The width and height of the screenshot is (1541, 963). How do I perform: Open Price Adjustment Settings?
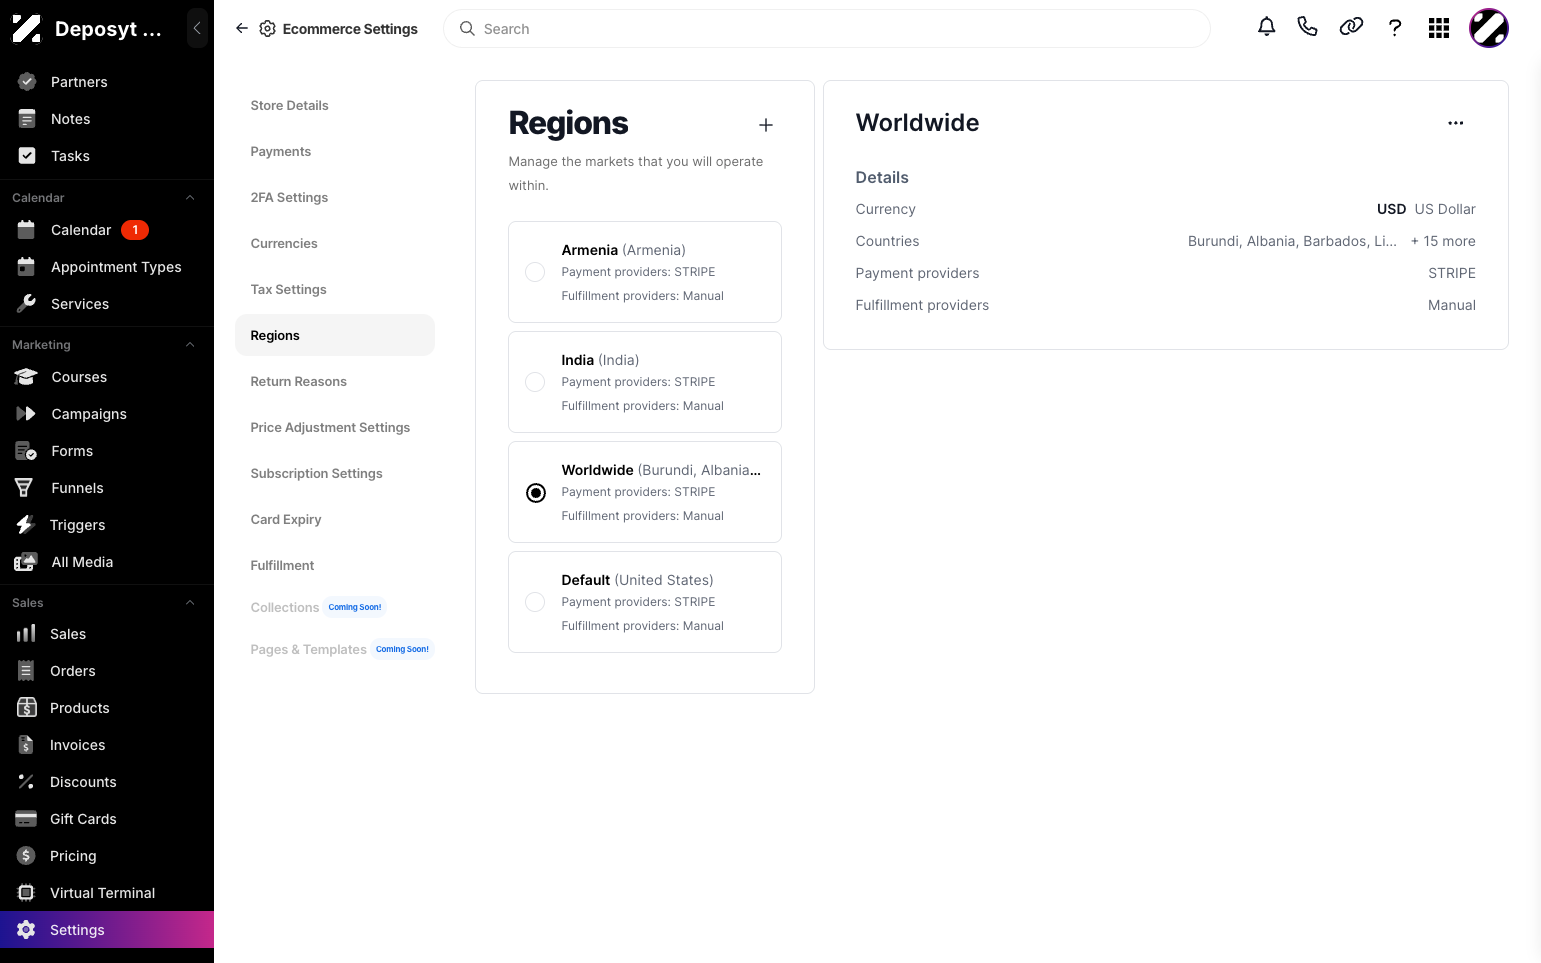pos(330,428)
